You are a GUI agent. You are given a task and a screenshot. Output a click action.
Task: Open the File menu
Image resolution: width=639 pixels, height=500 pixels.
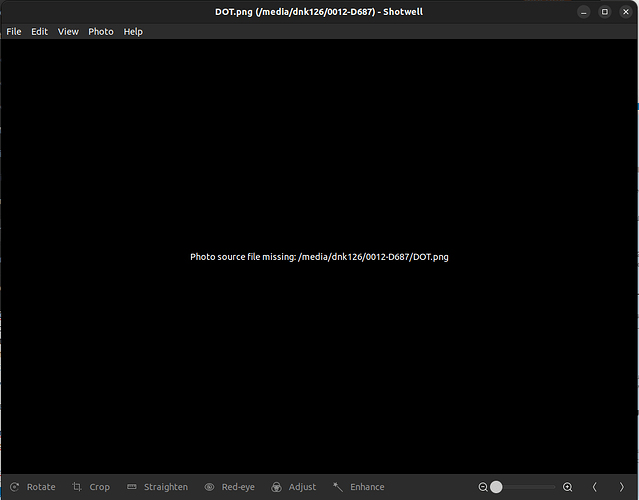14,32
